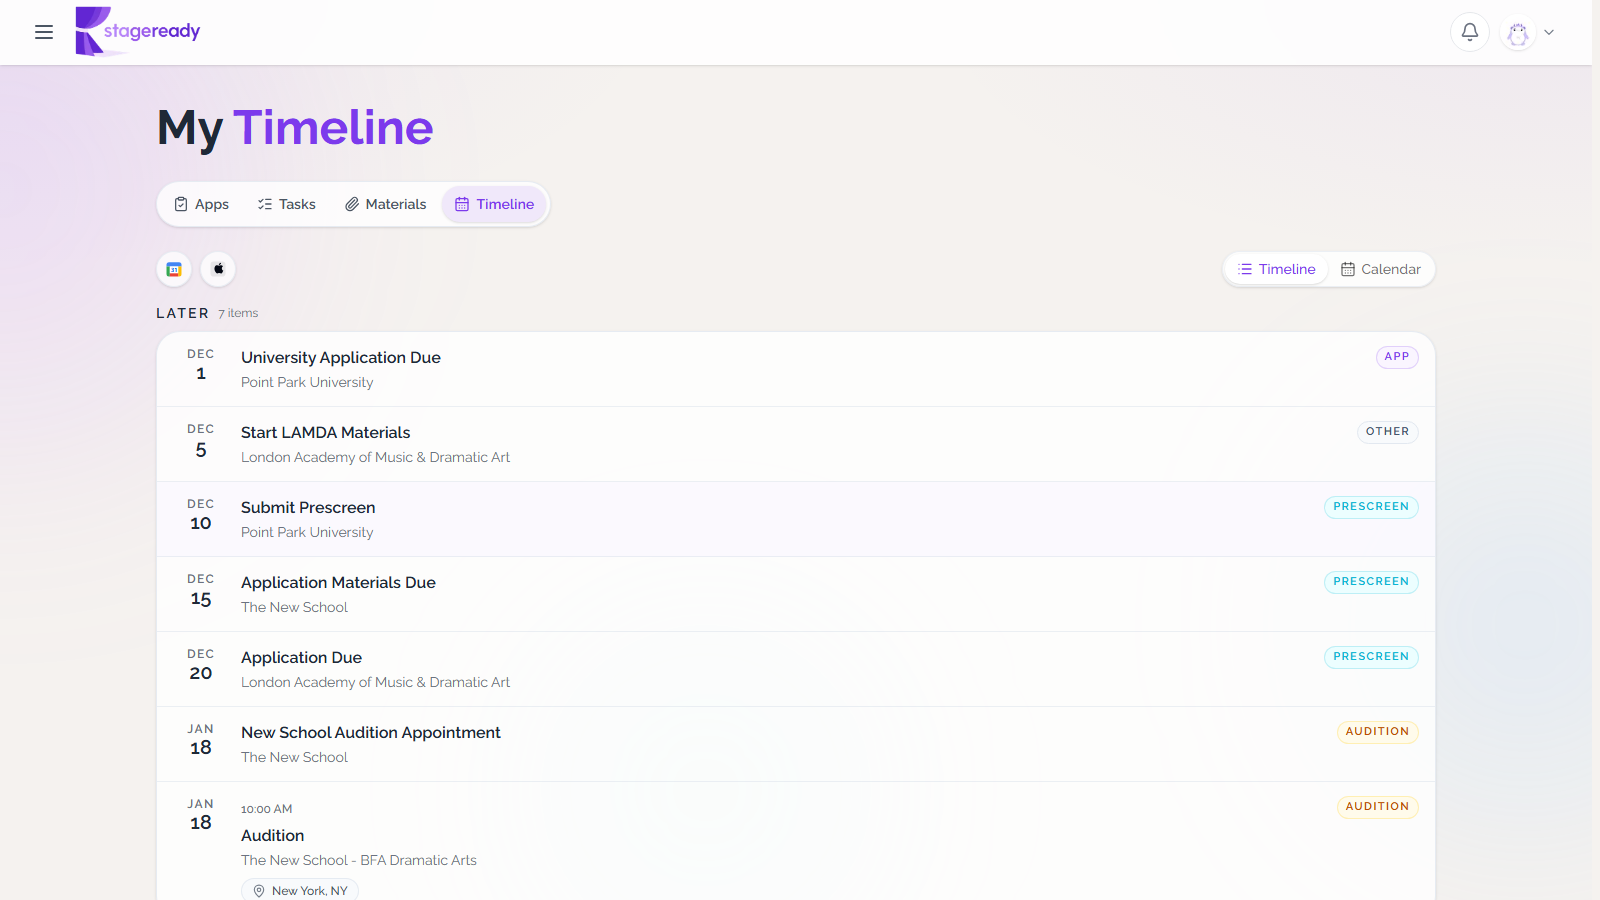The image size is (1600, 900).
Task: Open the notifications bell
Action: pyautogui.click(x=1470, y=32)
